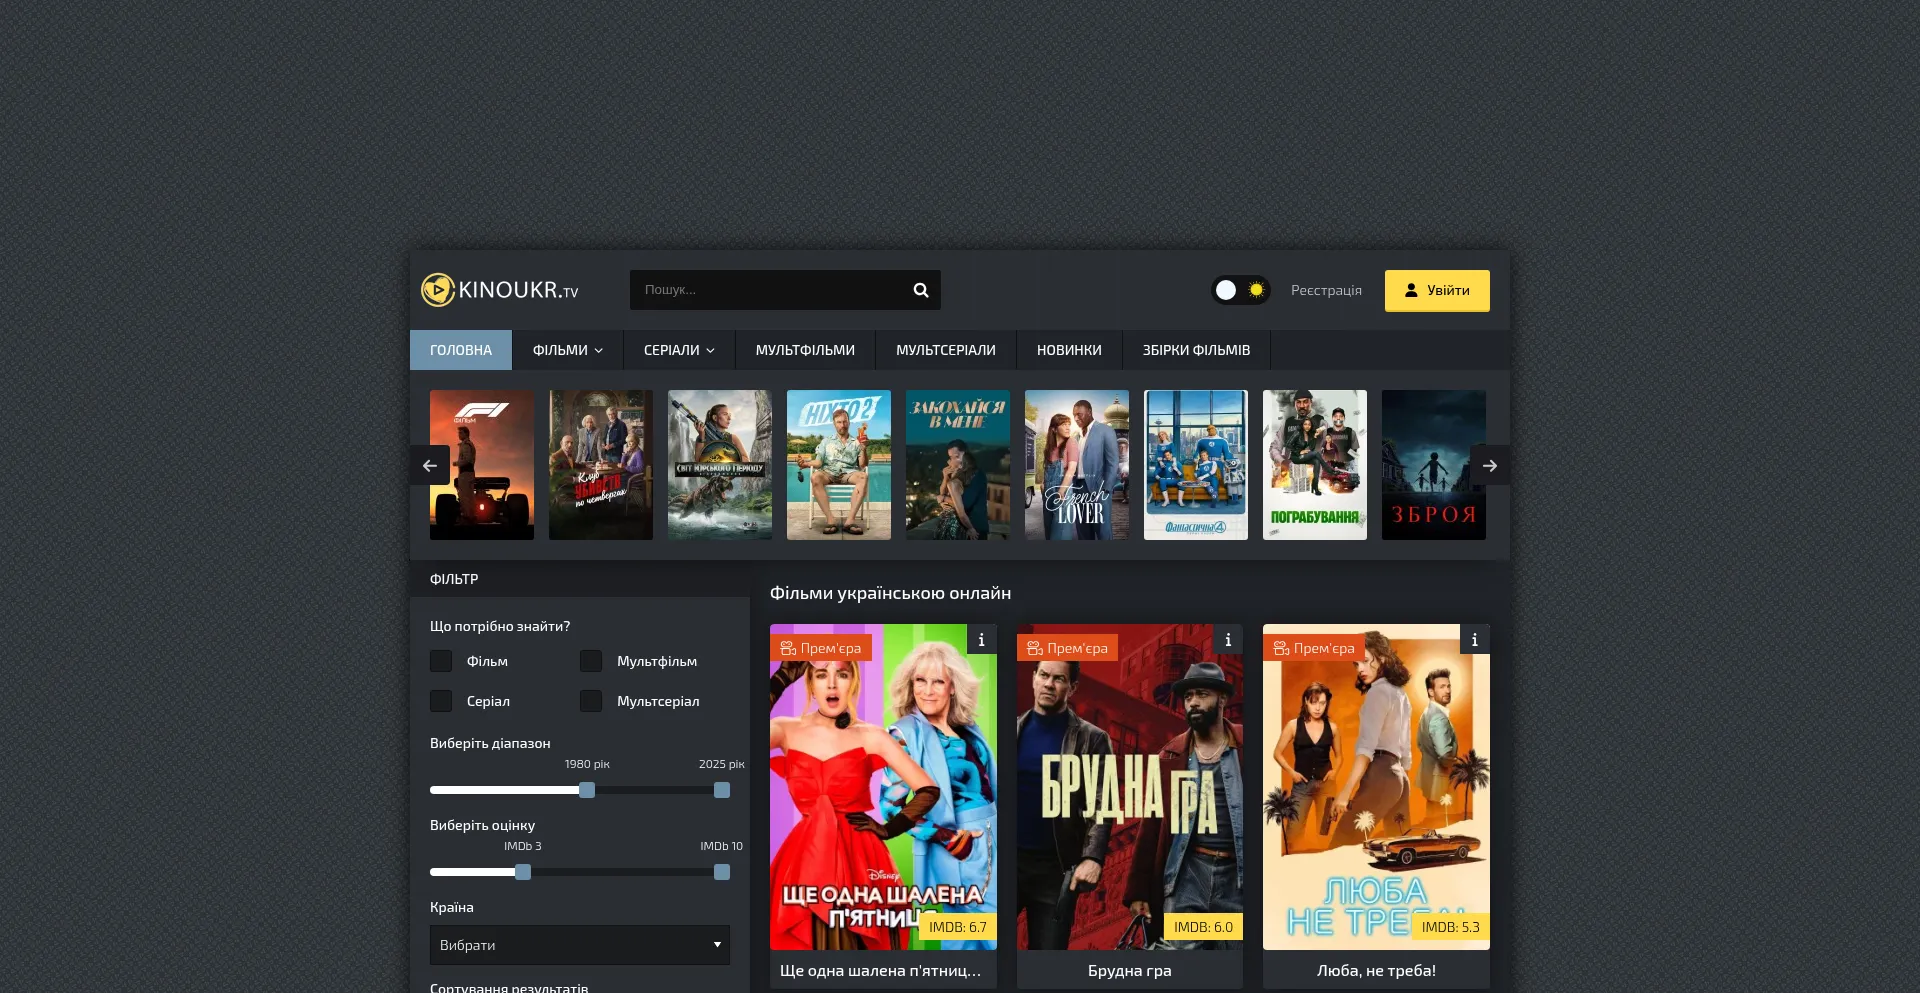This screenshot has width=1920, height=993.
Task: Advance carousel with right arrow
Action: click(1489, 466)
